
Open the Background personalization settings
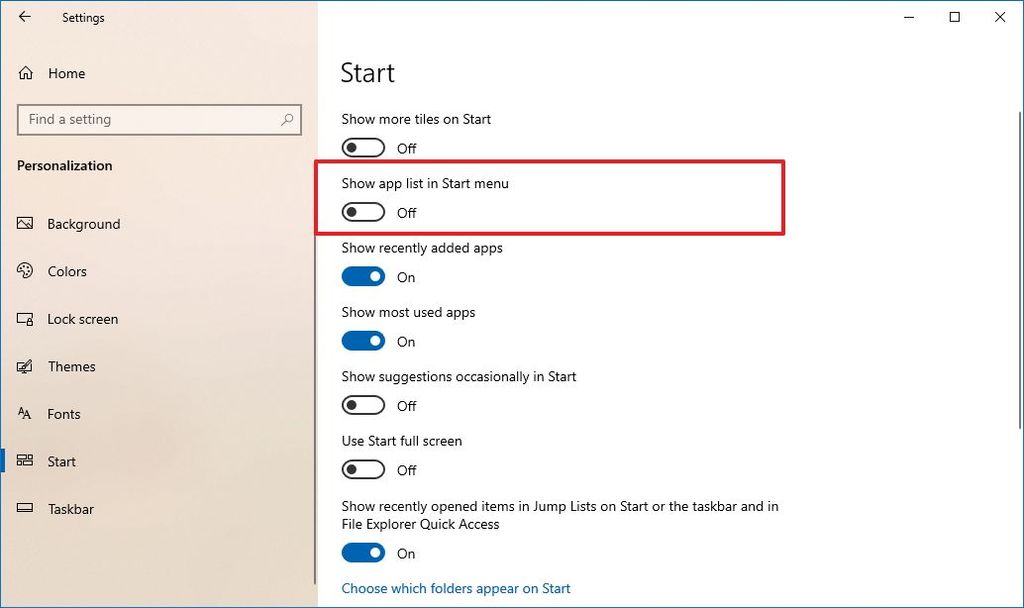[x=84, y=224]
